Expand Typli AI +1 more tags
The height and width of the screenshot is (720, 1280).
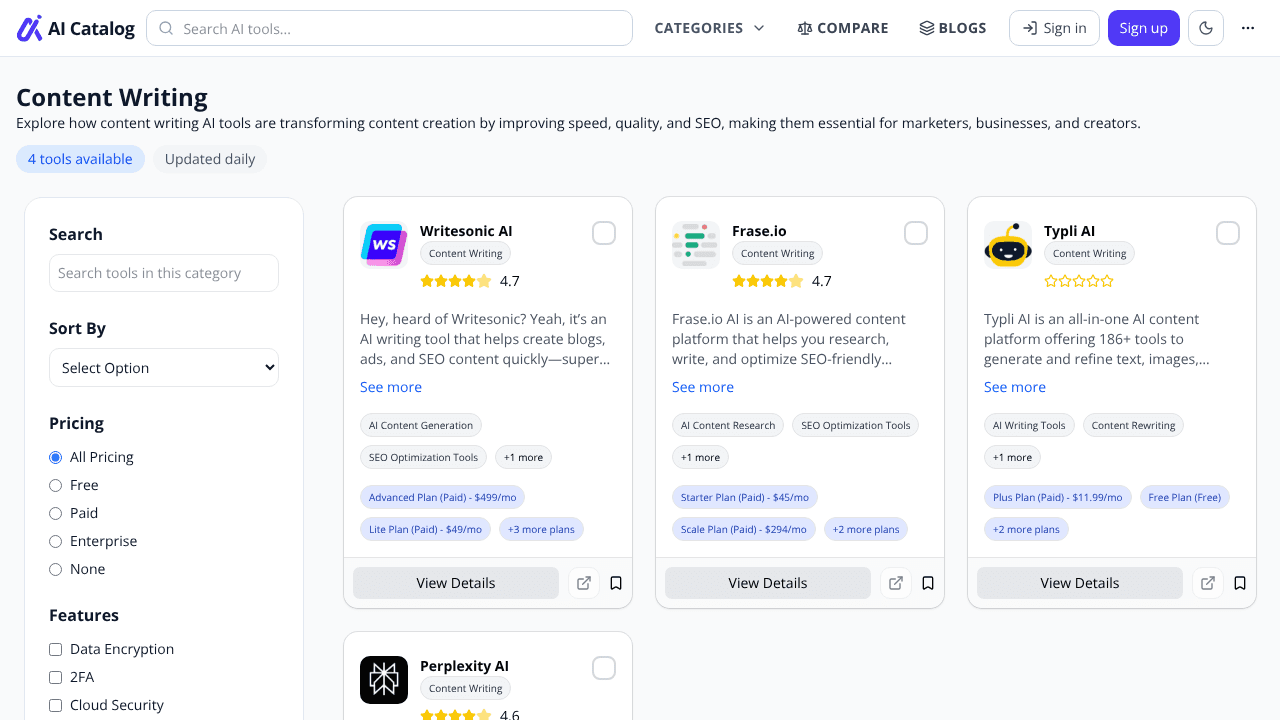1012,457
